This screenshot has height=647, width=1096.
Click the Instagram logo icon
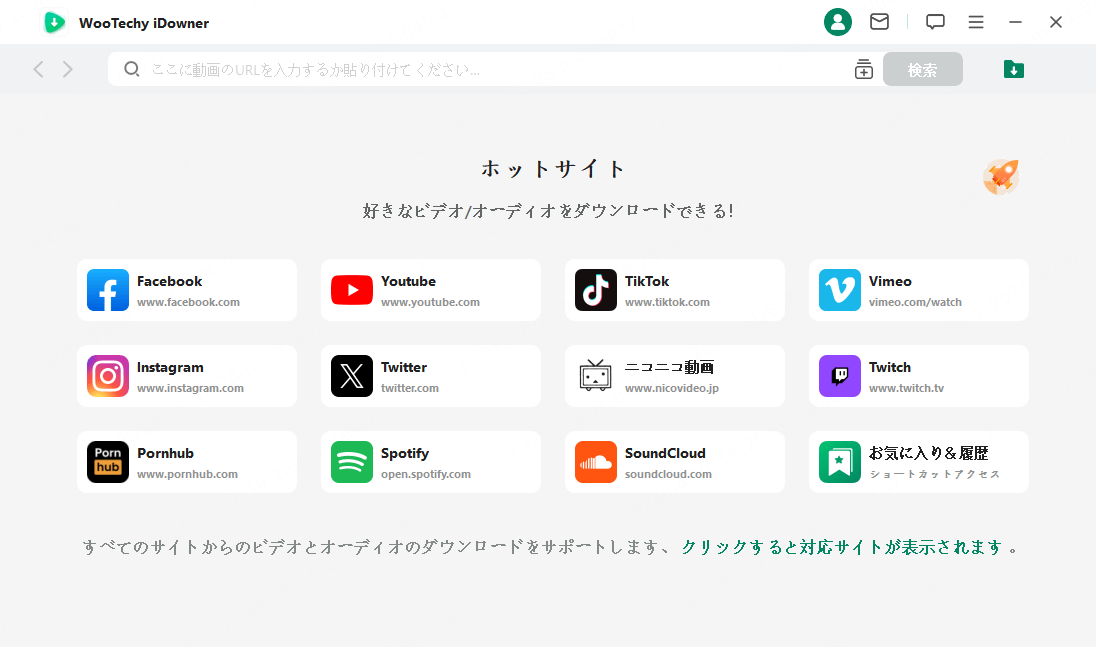[108, 376]
